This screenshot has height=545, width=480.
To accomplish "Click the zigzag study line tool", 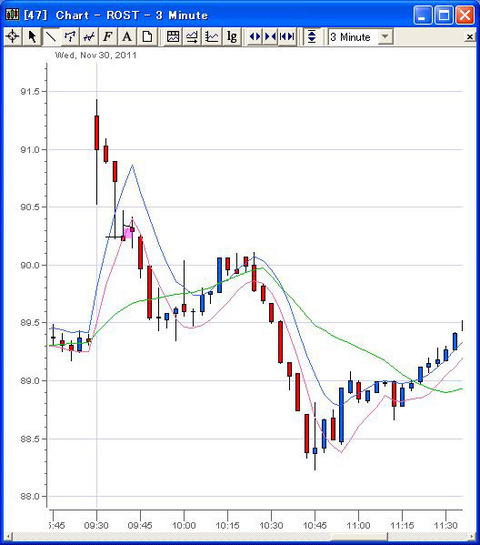I will (x=89, y=36).
